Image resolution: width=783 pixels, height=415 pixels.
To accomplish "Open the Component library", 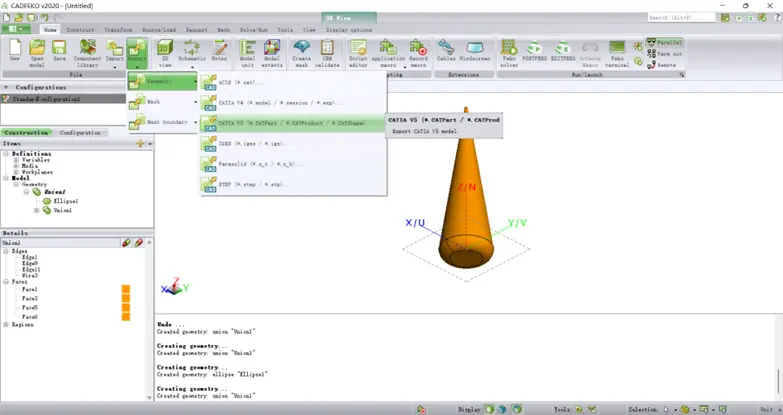I will pos(87,52).
